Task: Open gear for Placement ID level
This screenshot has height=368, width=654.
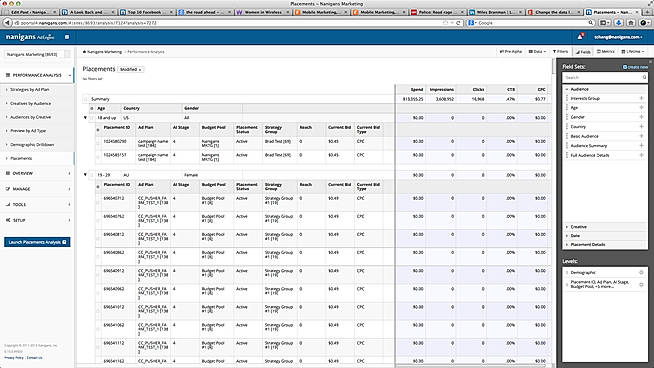Action: tap(641, 285)
